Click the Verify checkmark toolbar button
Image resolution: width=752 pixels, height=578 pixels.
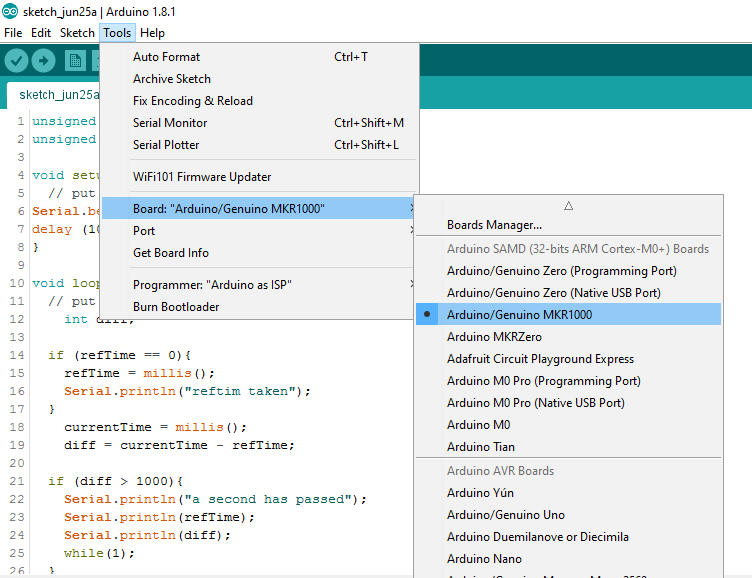tap(16, 61)
